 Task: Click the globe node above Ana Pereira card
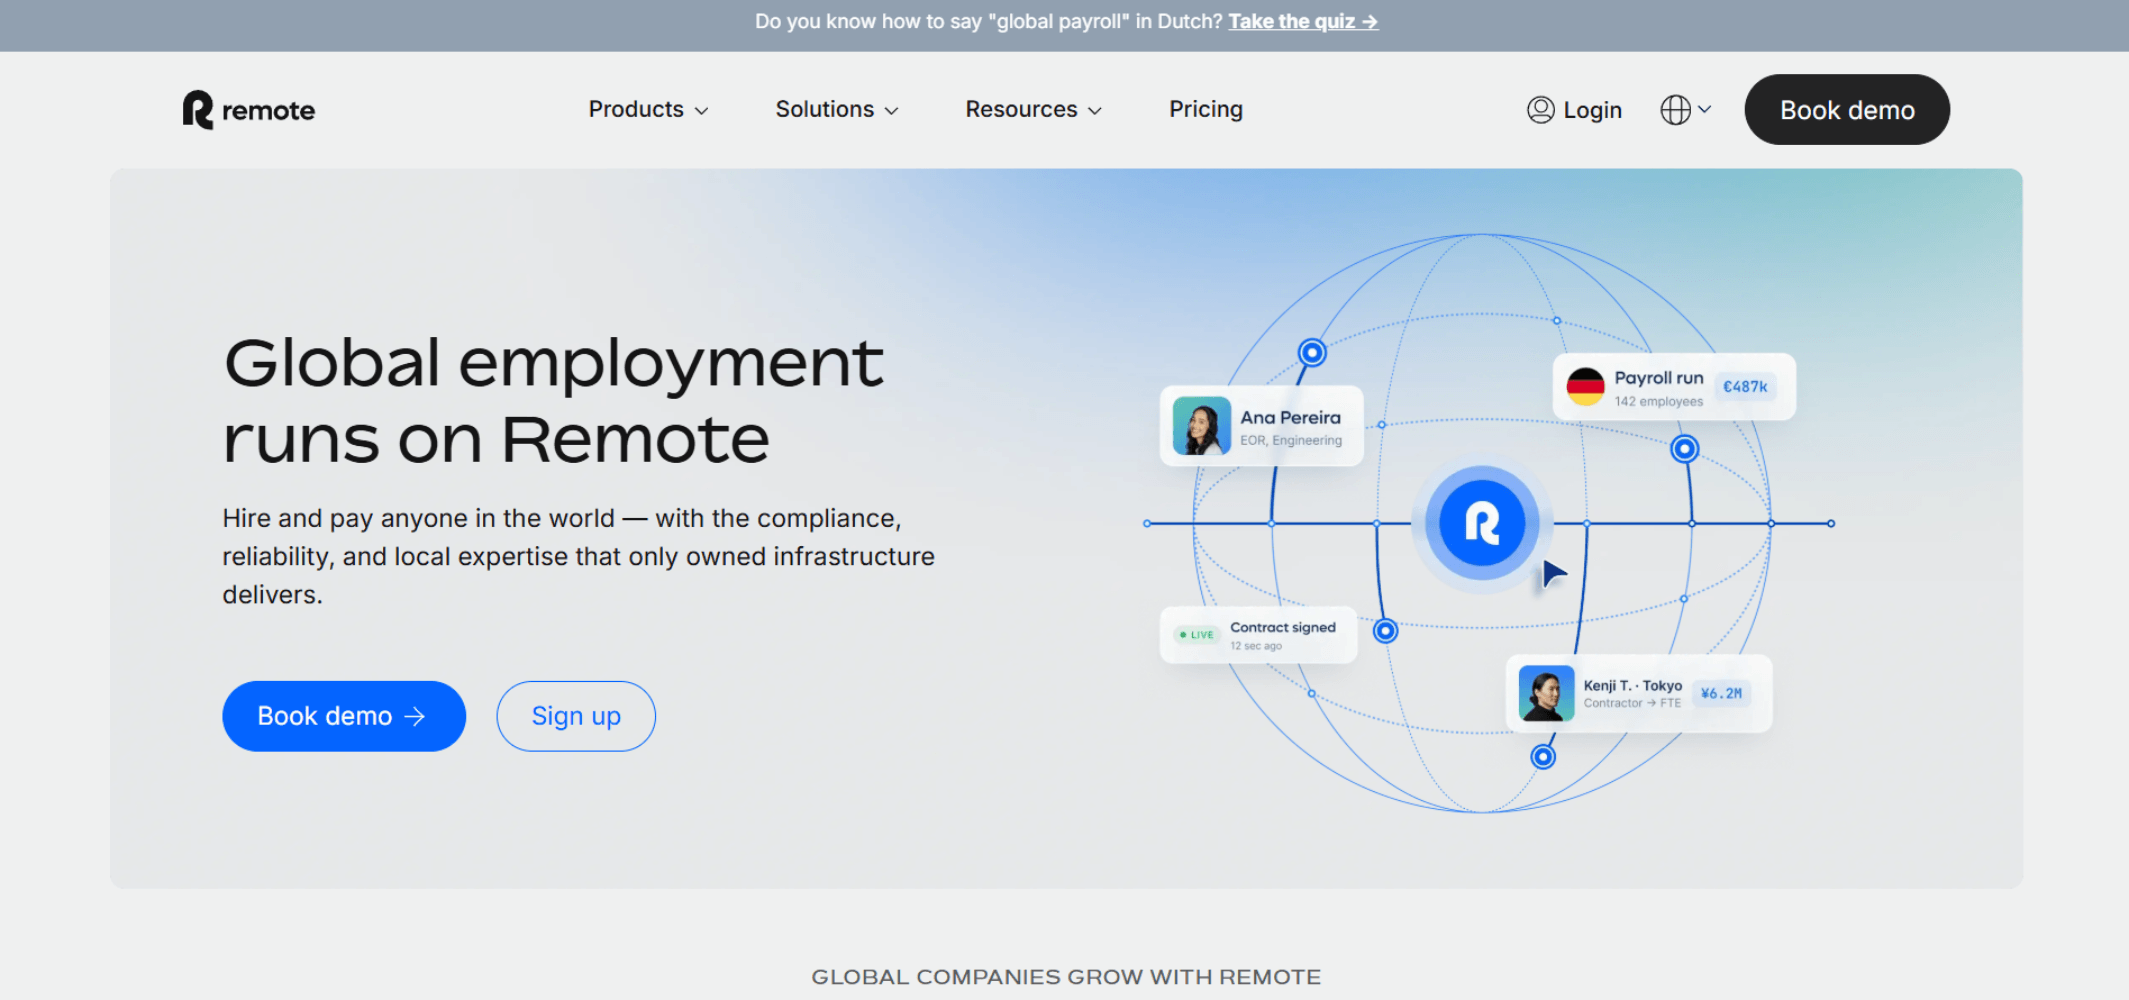click(1312, 352)
